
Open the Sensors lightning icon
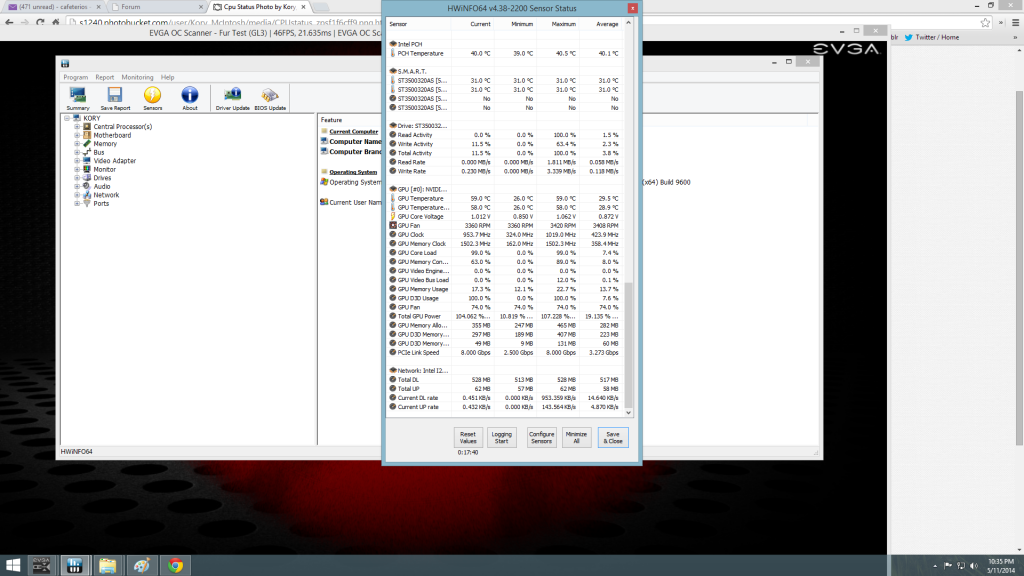153,97
